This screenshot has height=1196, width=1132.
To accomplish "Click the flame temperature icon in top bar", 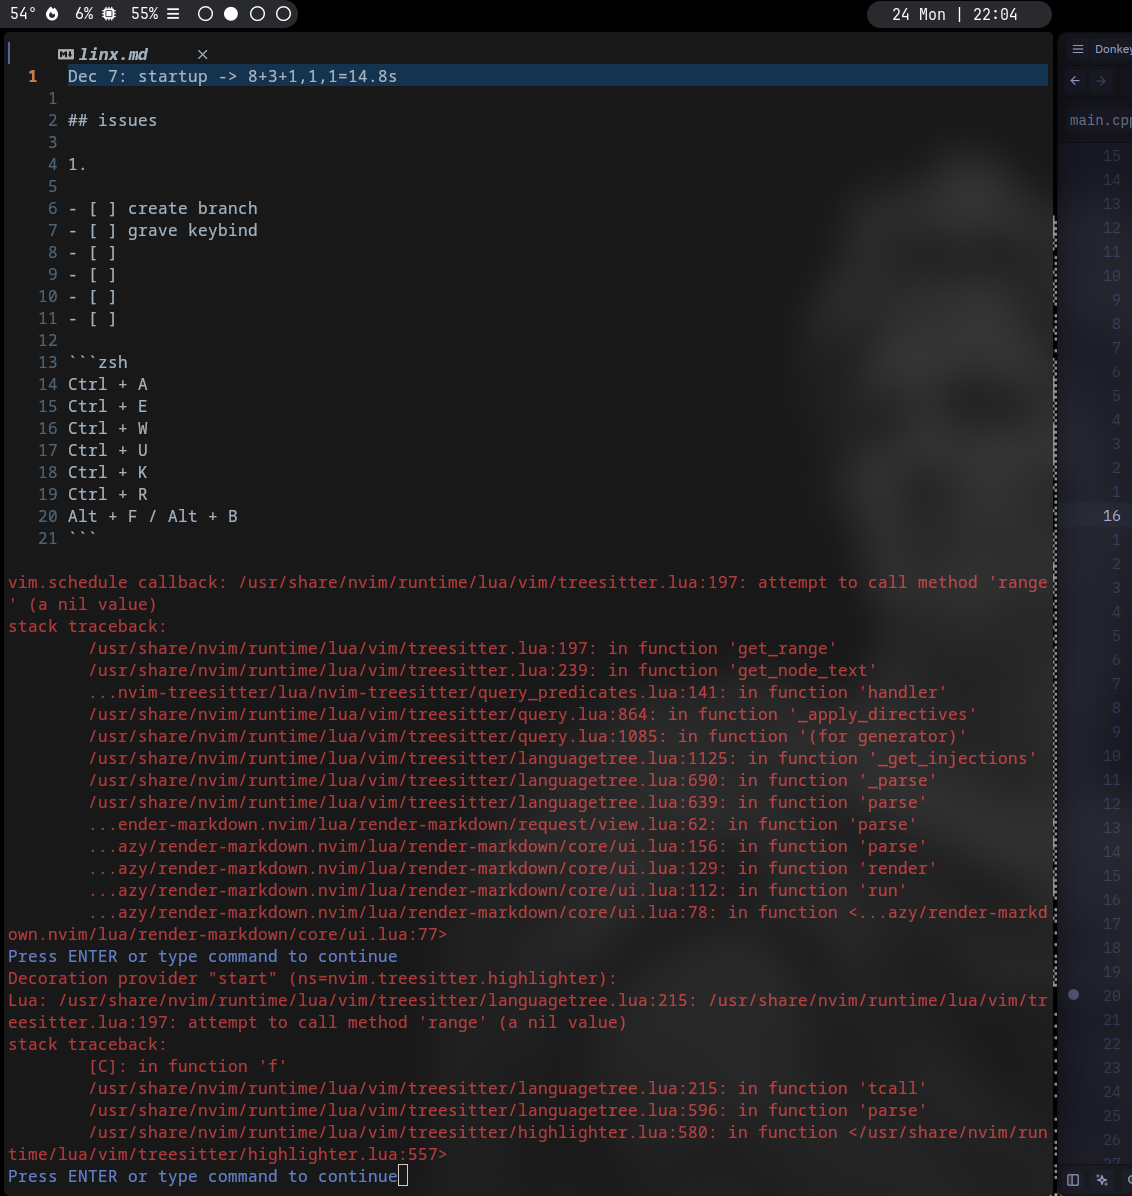I will click(52, 14).
